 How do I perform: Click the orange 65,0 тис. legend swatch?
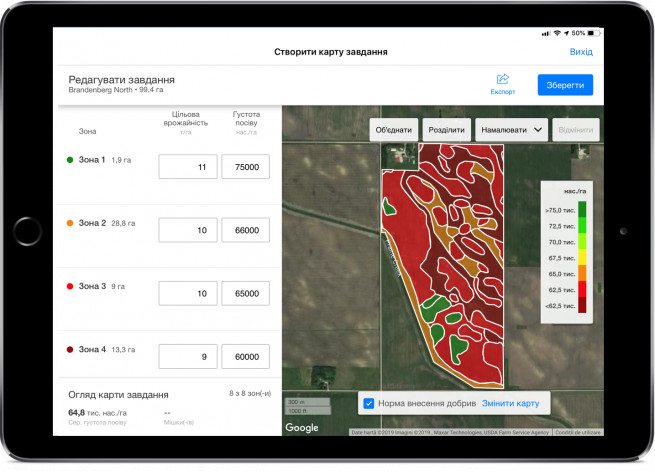click(581, 273)
